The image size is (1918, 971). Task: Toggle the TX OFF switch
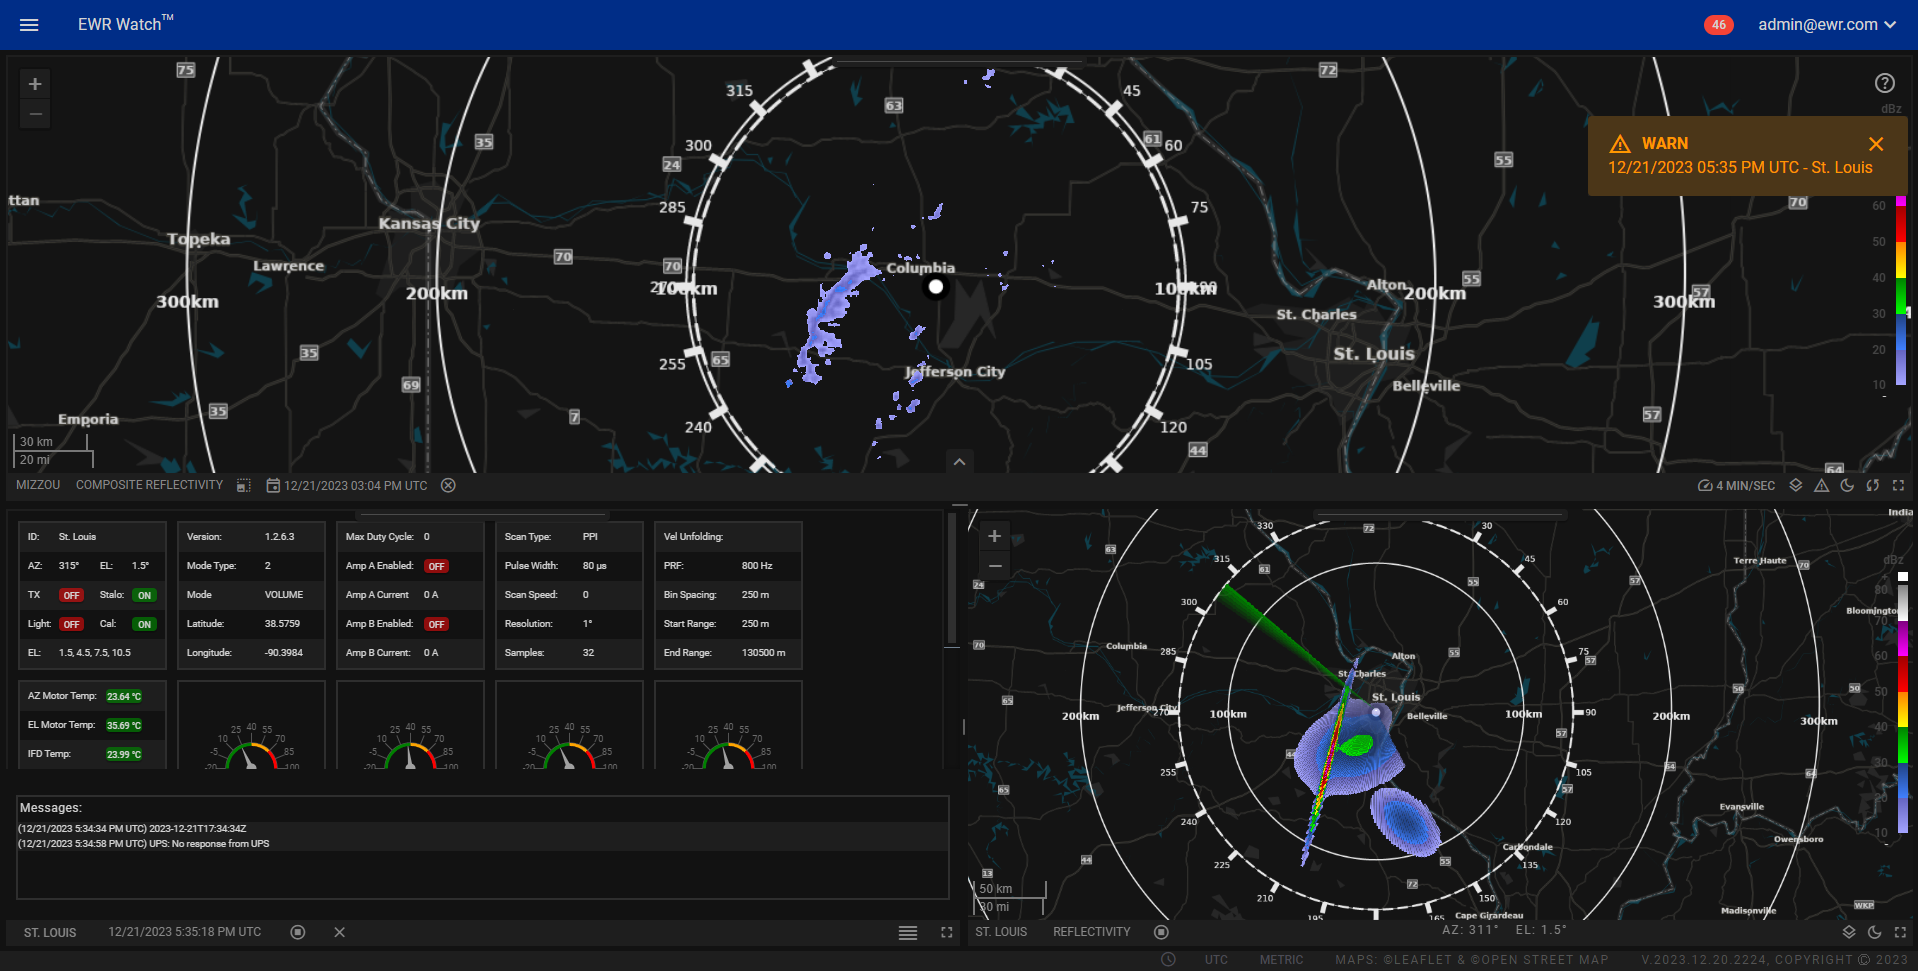pyautogui.click(x=71, y=595)
